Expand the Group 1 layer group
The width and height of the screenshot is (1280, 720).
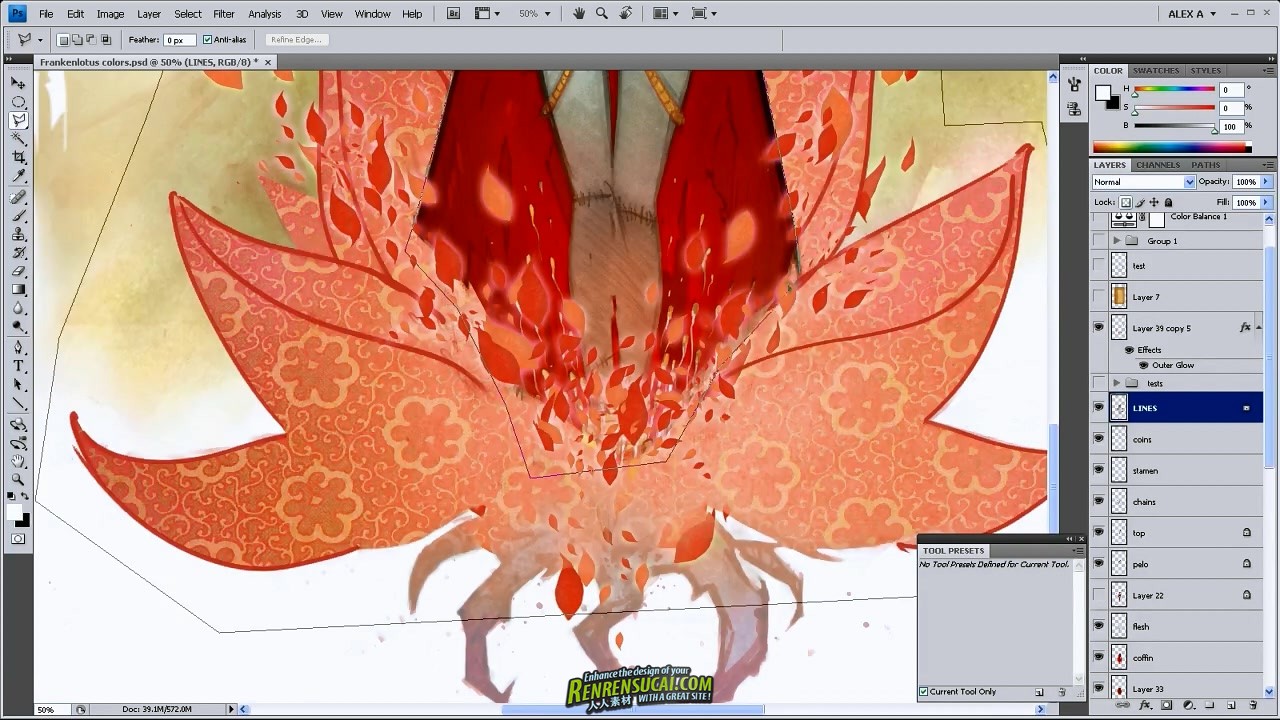point(1116,241)
